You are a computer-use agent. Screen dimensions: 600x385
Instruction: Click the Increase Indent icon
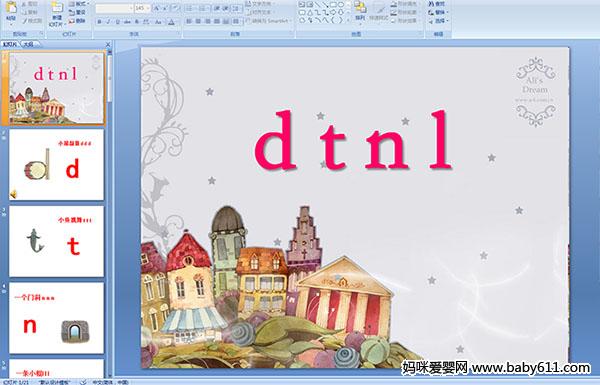pos(225,8)
